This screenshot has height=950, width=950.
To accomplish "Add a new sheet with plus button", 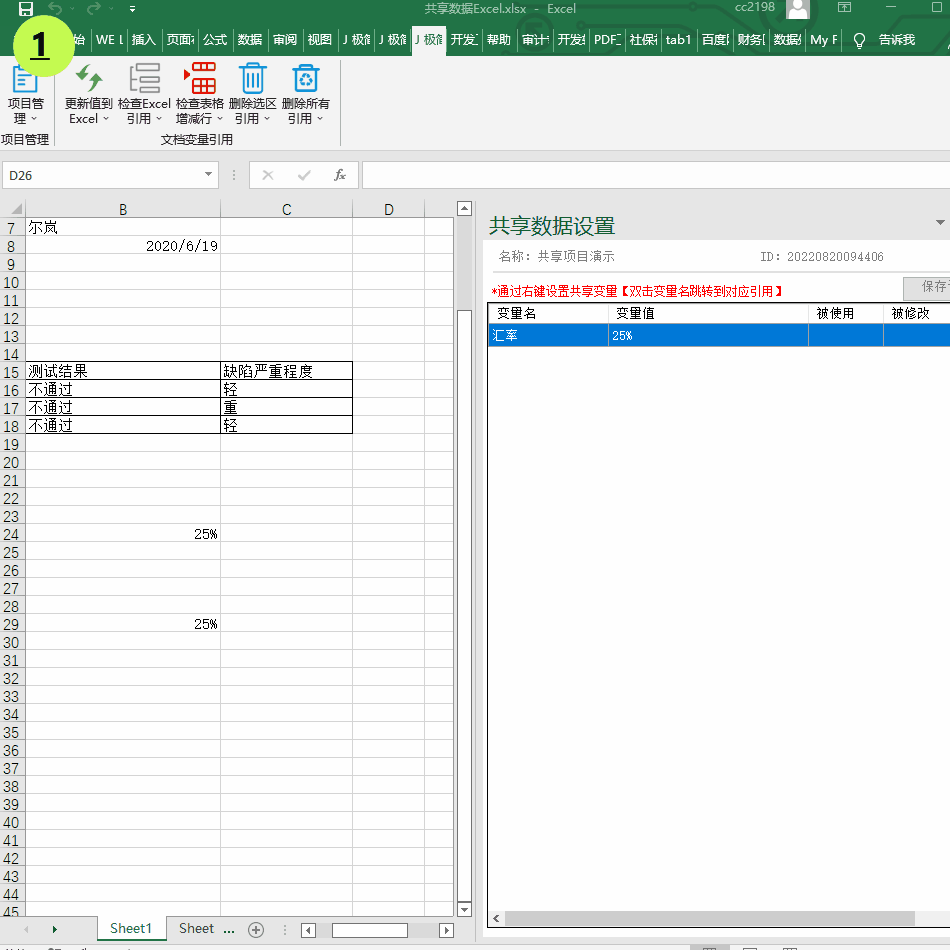I will [256, 929].
